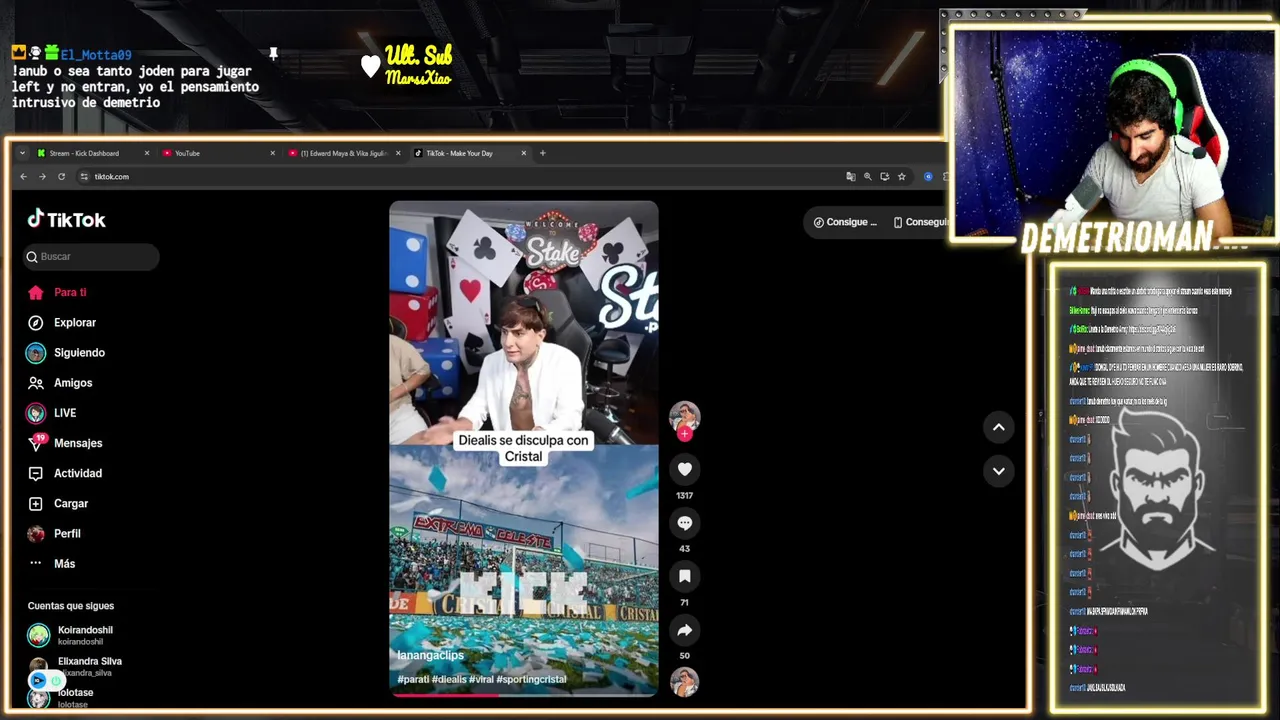1280x720 pixels.
Task: Open comments on the video
Action: click(684, 523)
